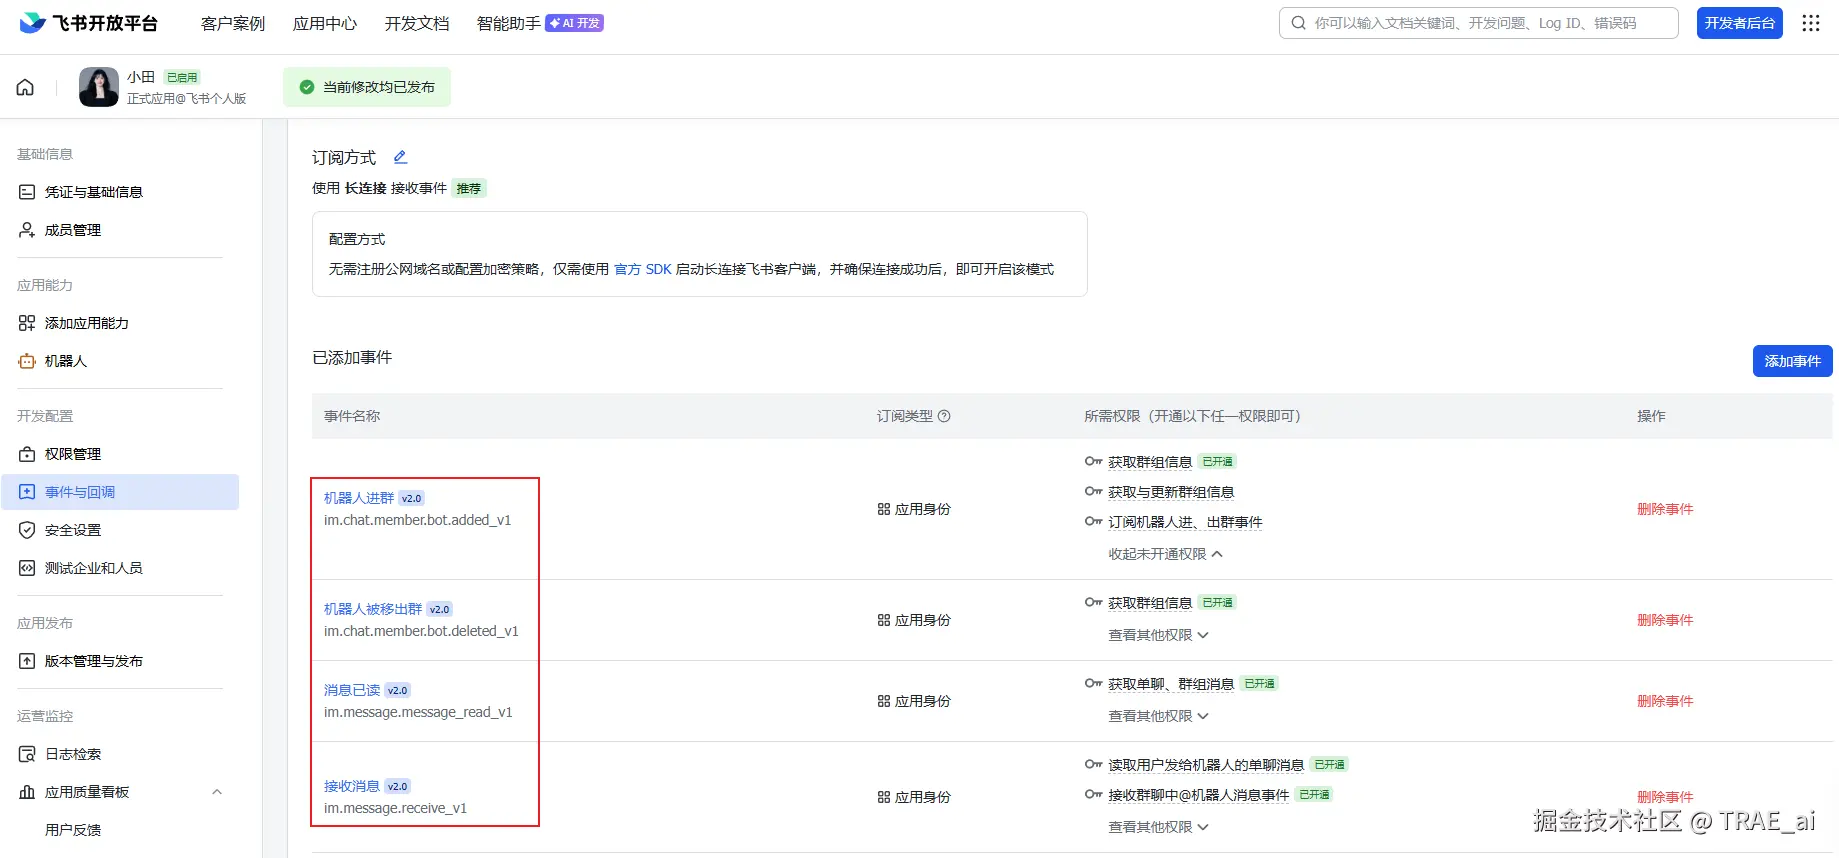Click the Feishu Open Platform logo

tap(89, 23)
